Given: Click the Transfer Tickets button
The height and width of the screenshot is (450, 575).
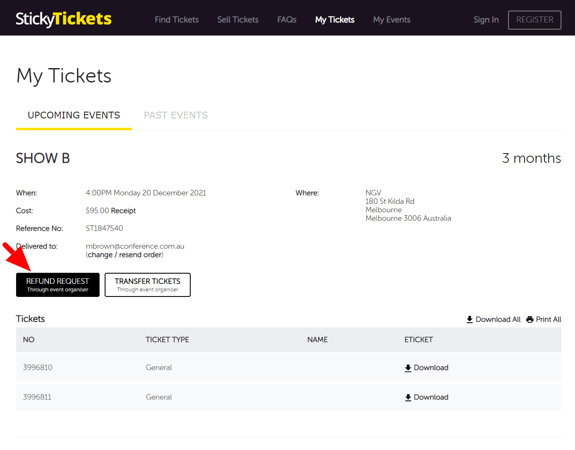Looking at the screenshot, I should [x=147, y=285].
